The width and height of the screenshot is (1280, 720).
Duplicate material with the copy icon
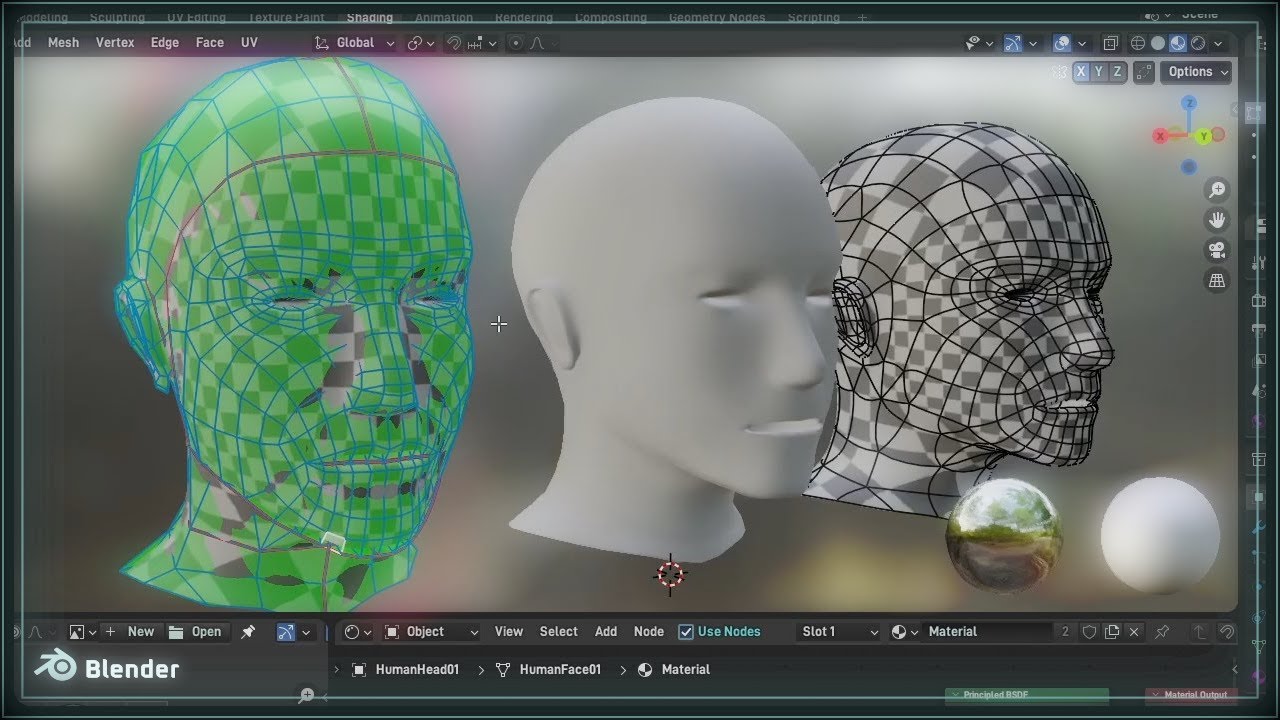point(1112,632)
